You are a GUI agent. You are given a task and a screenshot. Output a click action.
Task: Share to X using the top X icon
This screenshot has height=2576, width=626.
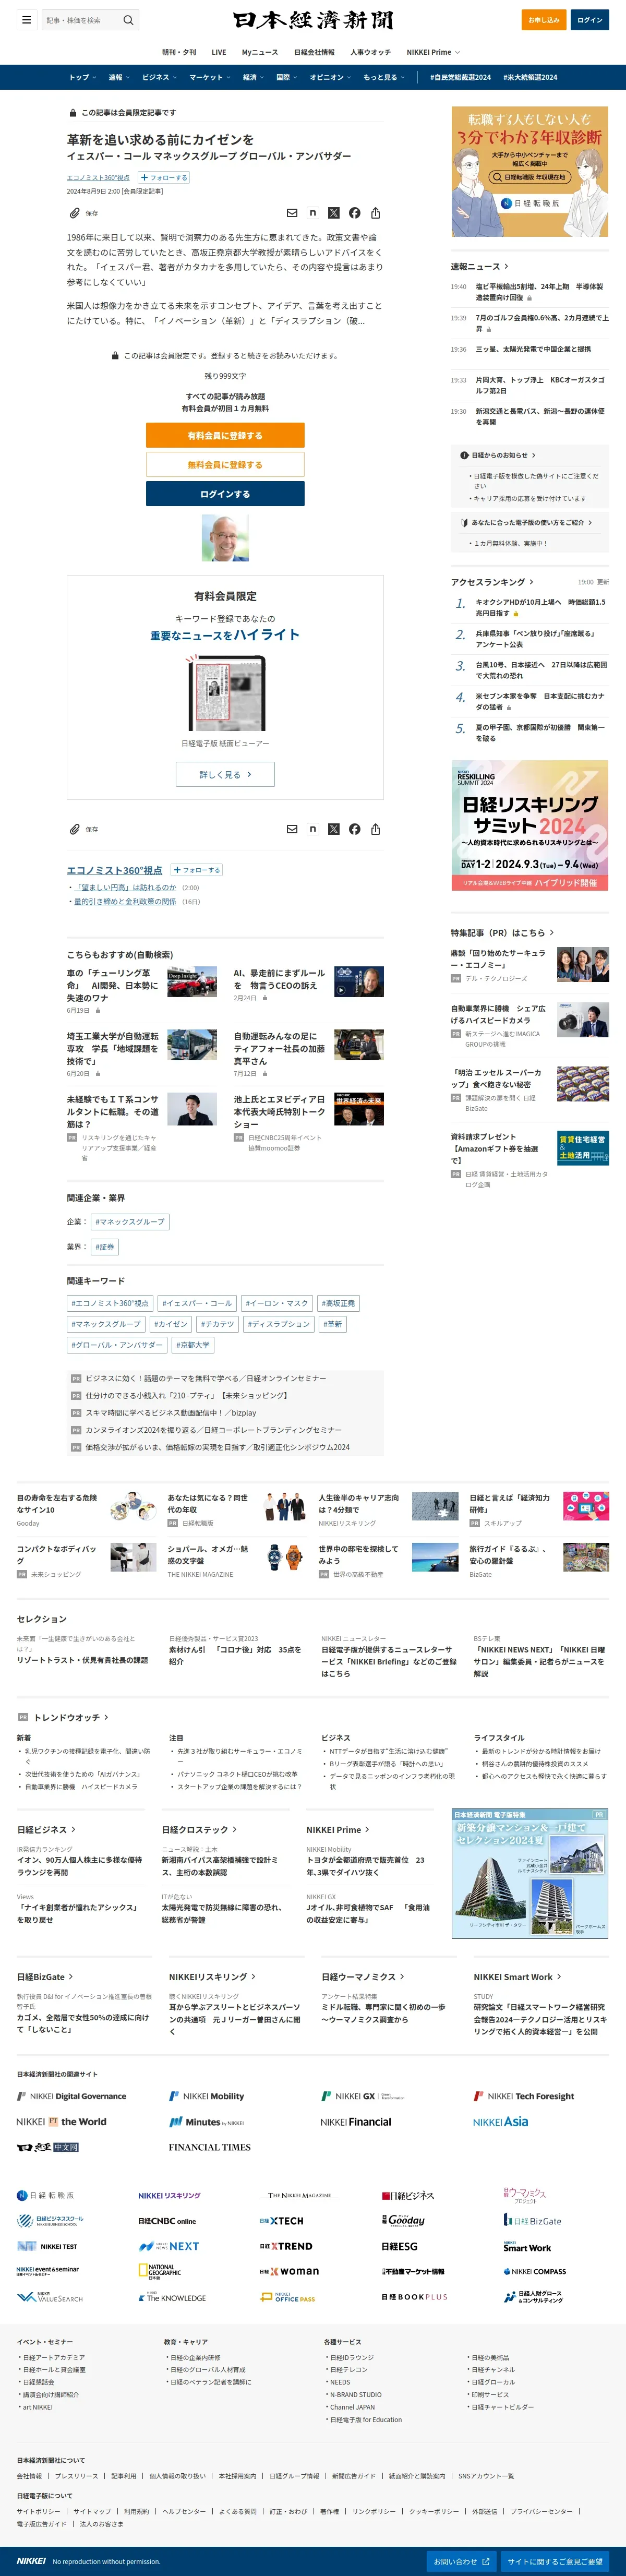coord(334,213)
